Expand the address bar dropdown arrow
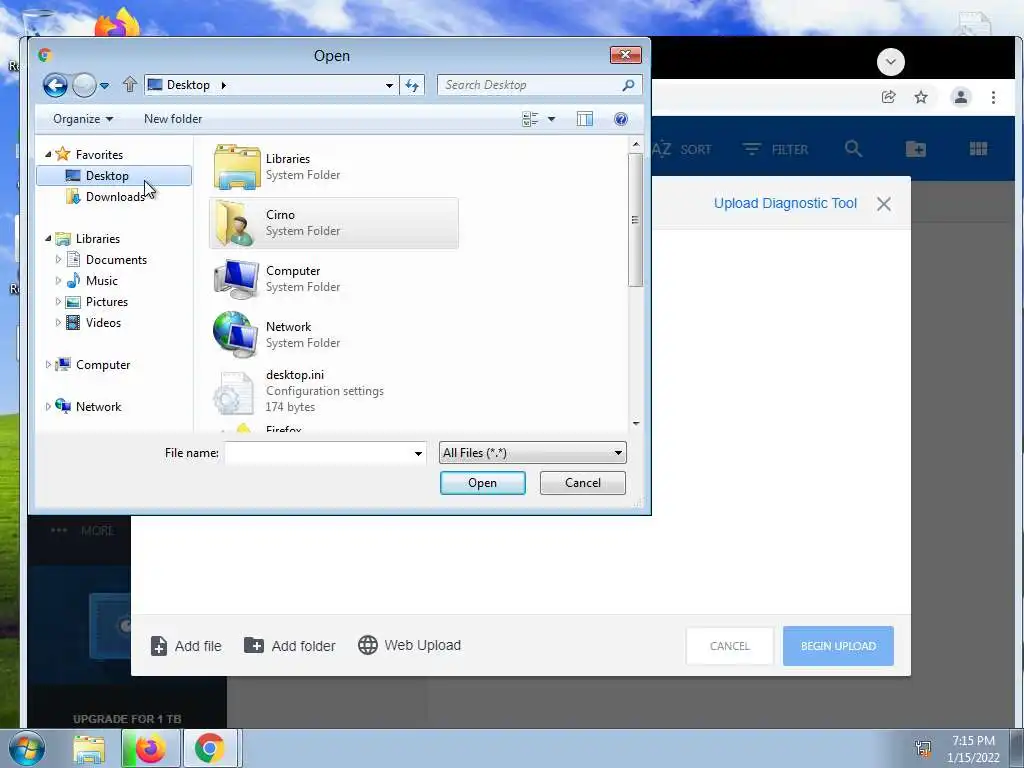This screenshot has height=768, width=1024. (x=389, y=86)
